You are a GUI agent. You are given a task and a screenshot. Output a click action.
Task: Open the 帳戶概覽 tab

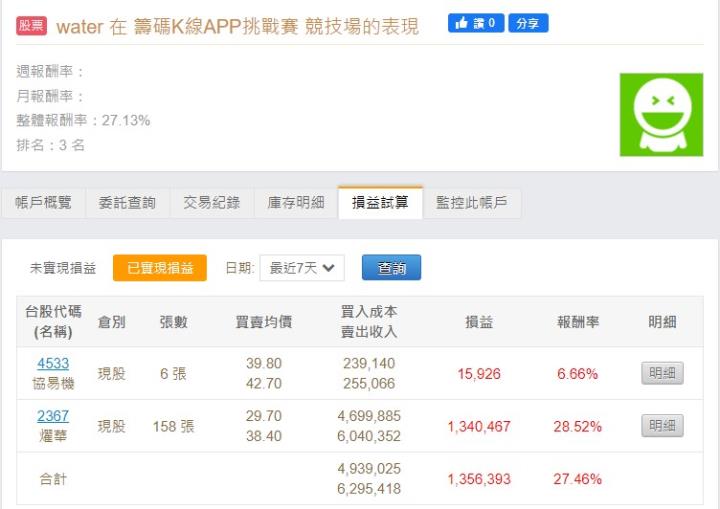44,203
